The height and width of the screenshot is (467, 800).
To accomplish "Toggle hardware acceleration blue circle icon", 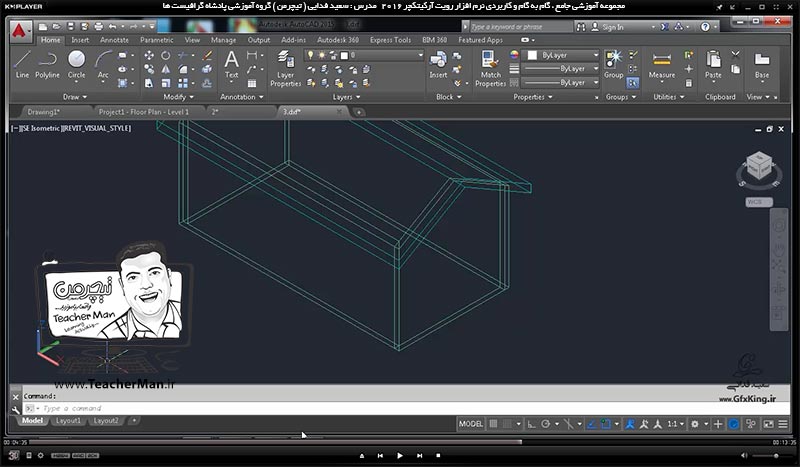I will pos(734,424).
